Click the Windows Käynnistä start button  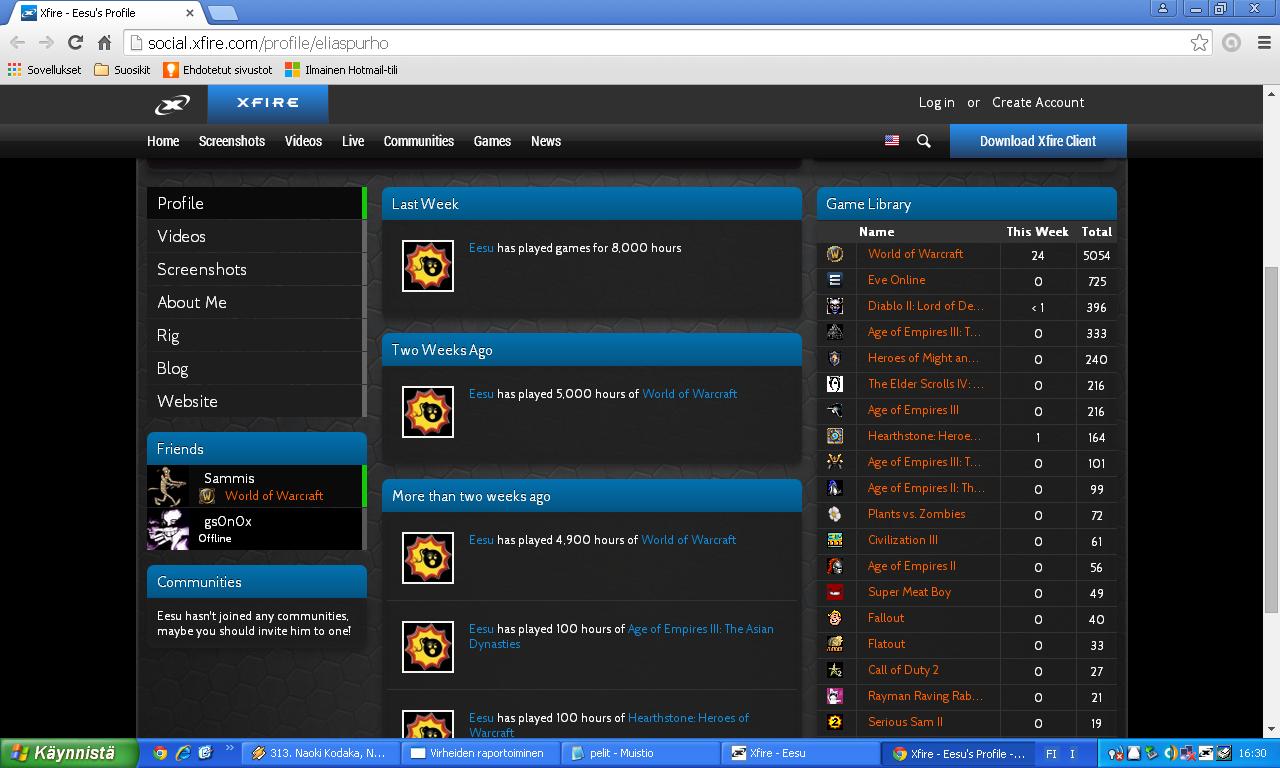(68, 753)
